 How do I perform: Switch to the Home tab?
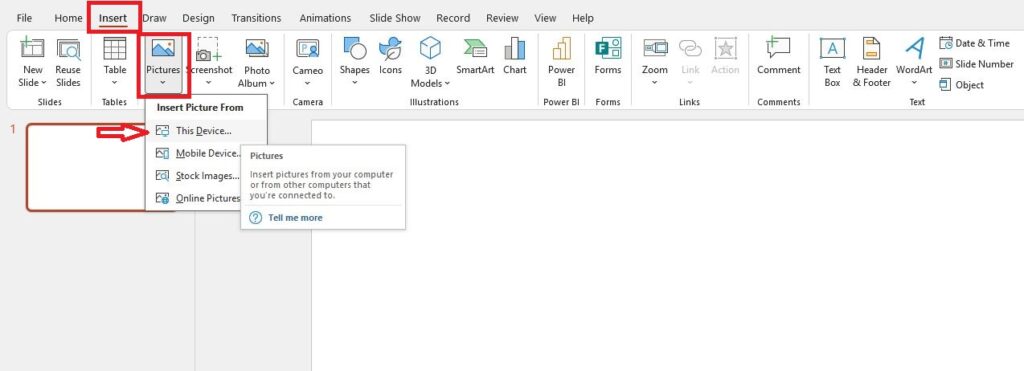69,18
